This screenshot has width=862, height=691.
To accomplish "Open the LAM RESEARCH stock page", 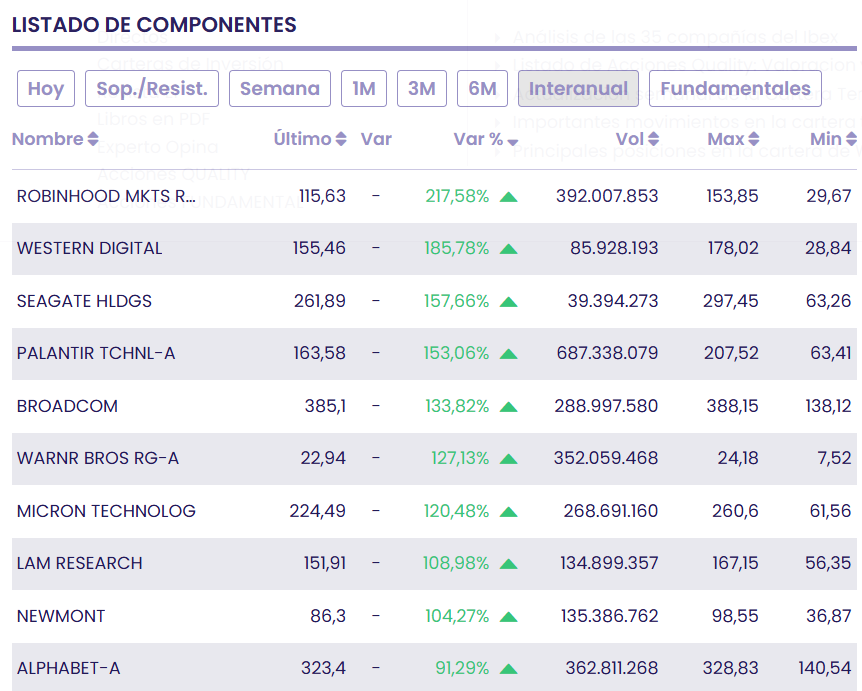I will [80, 563].
